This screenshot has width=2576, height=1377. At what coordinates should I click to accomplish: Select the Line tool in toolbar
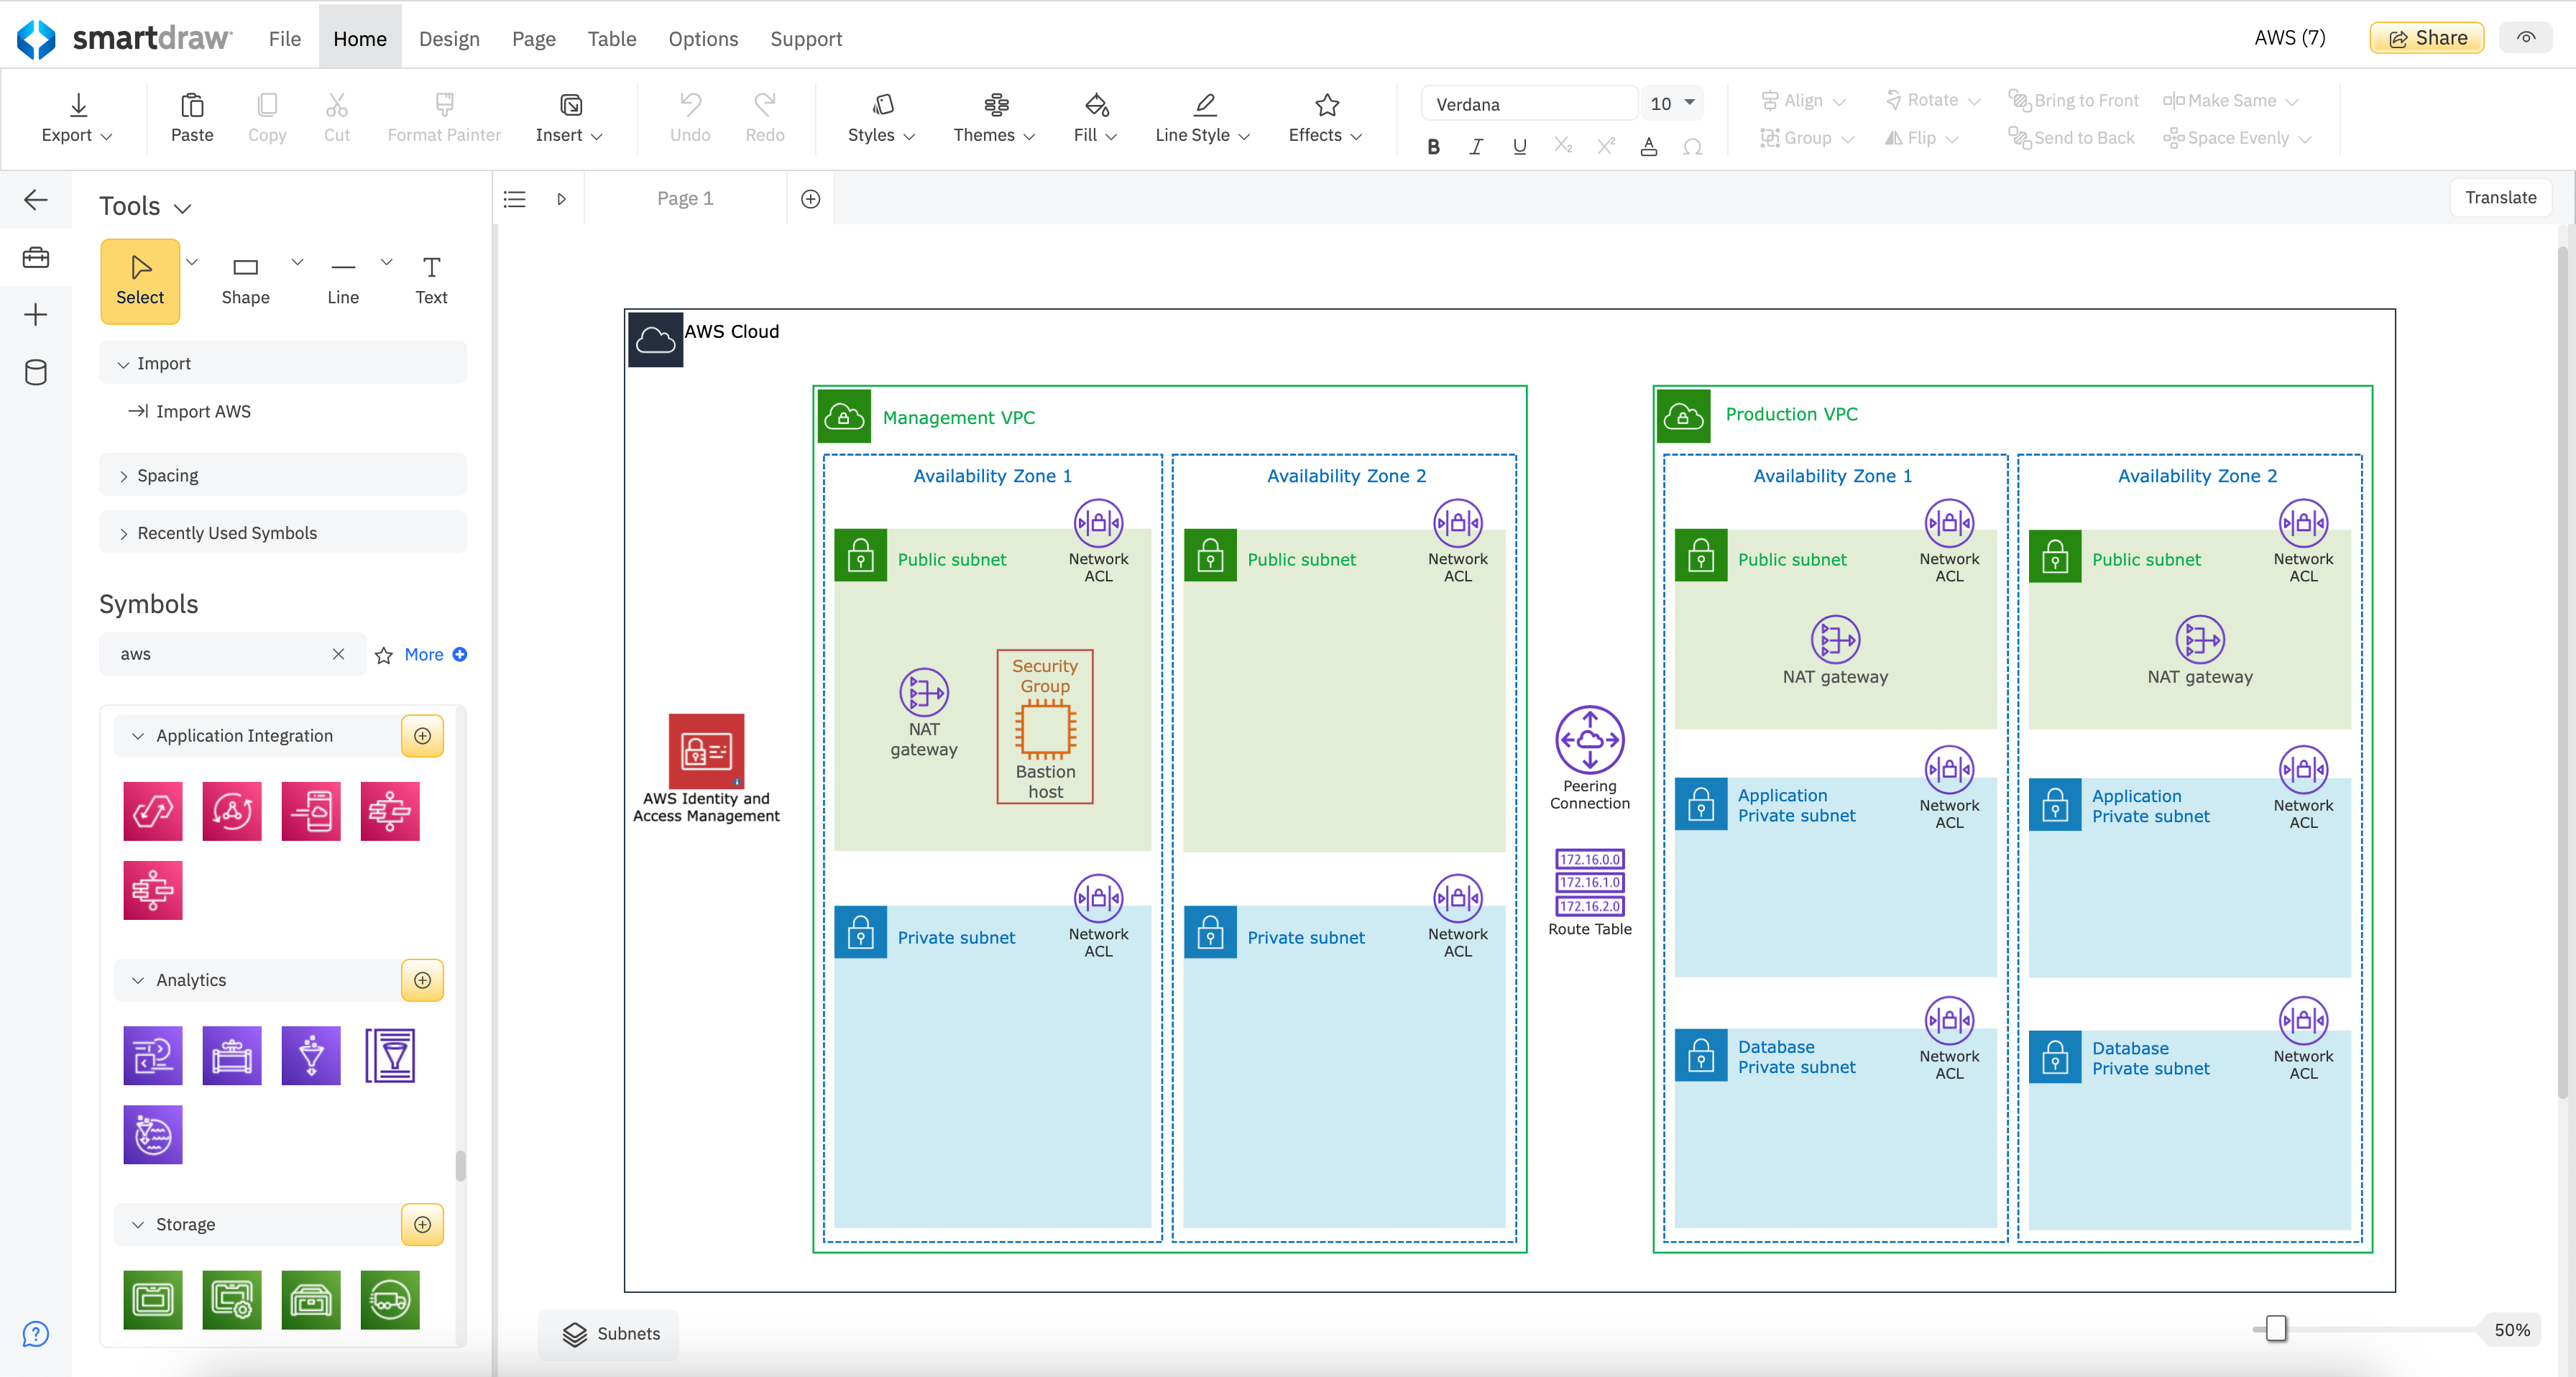click(342, 278)
